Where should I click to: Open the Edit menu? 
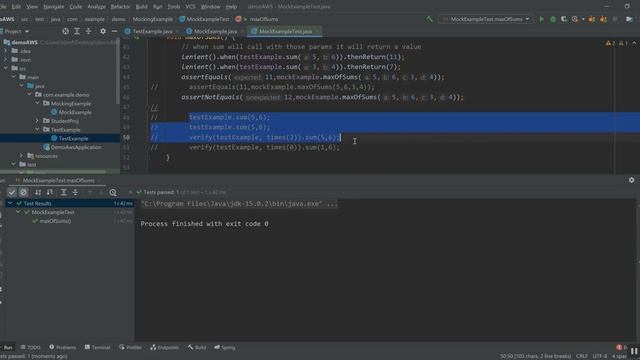pos(16,7)
